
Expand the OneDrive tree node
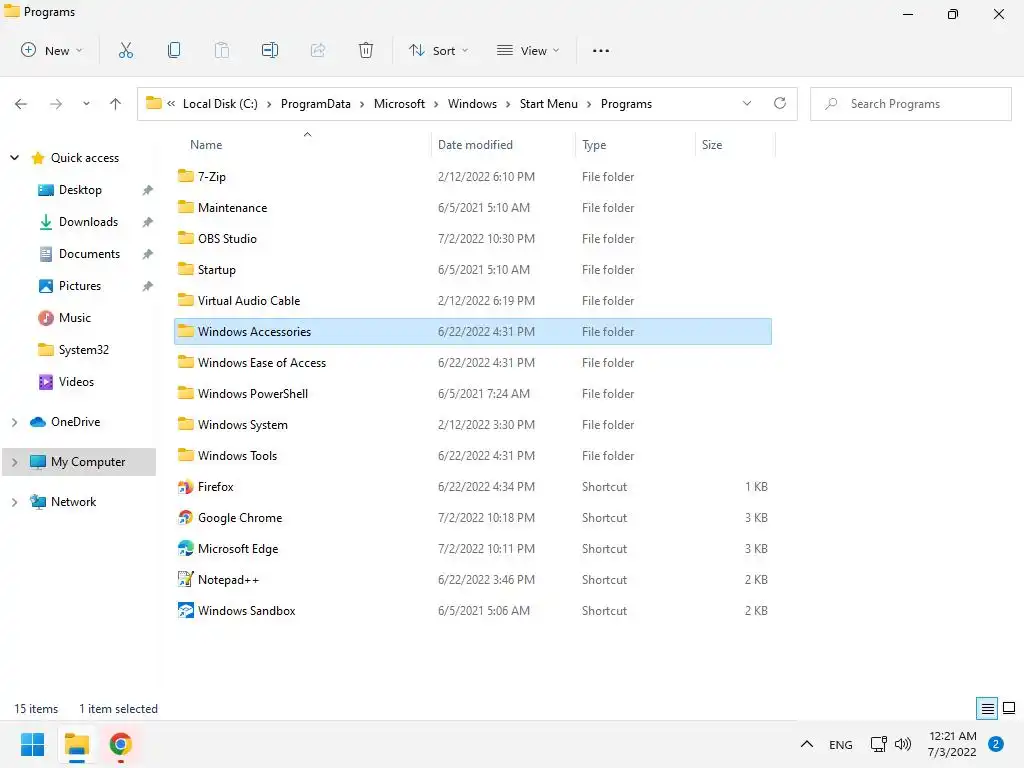point(14,422)
